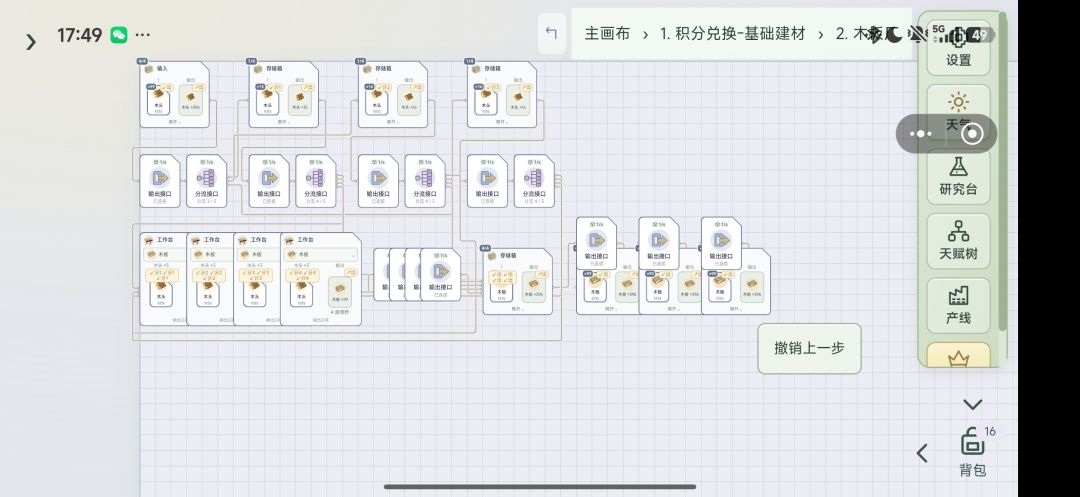Image resolution: width=1080 pixels, height=497 pixels.
Task: Select the second 输出接口 node in the middle row
Action: click(269, 181)
